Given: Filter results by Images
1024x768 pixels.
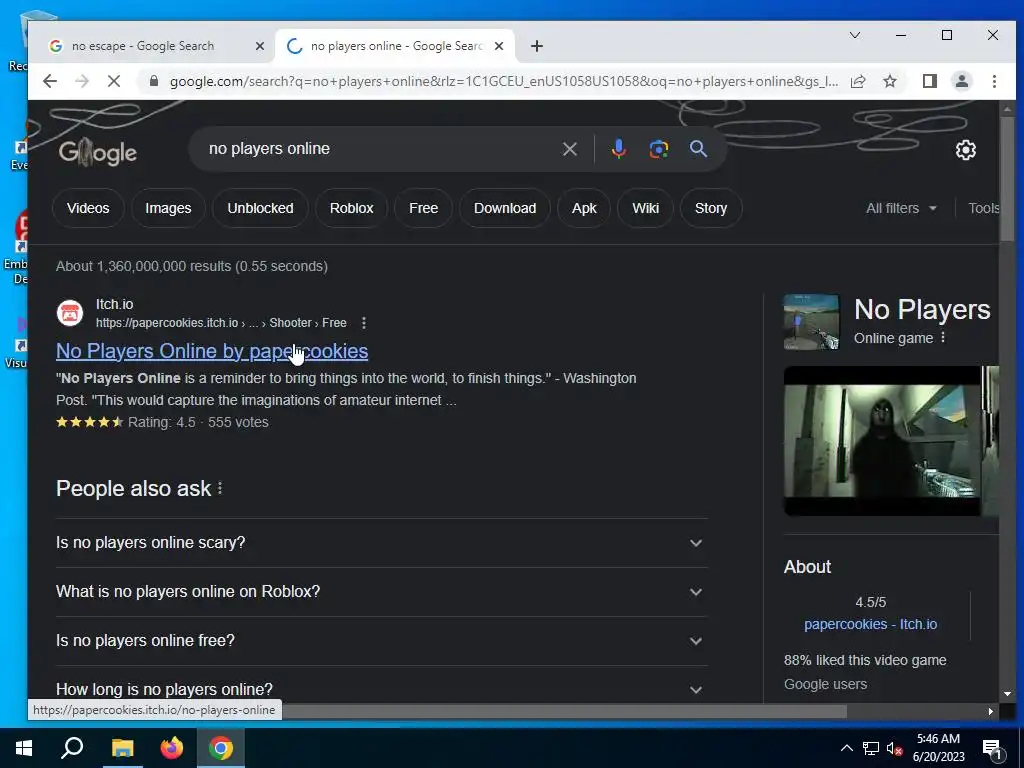Looking at the screenshot, I should coord(168,208).
